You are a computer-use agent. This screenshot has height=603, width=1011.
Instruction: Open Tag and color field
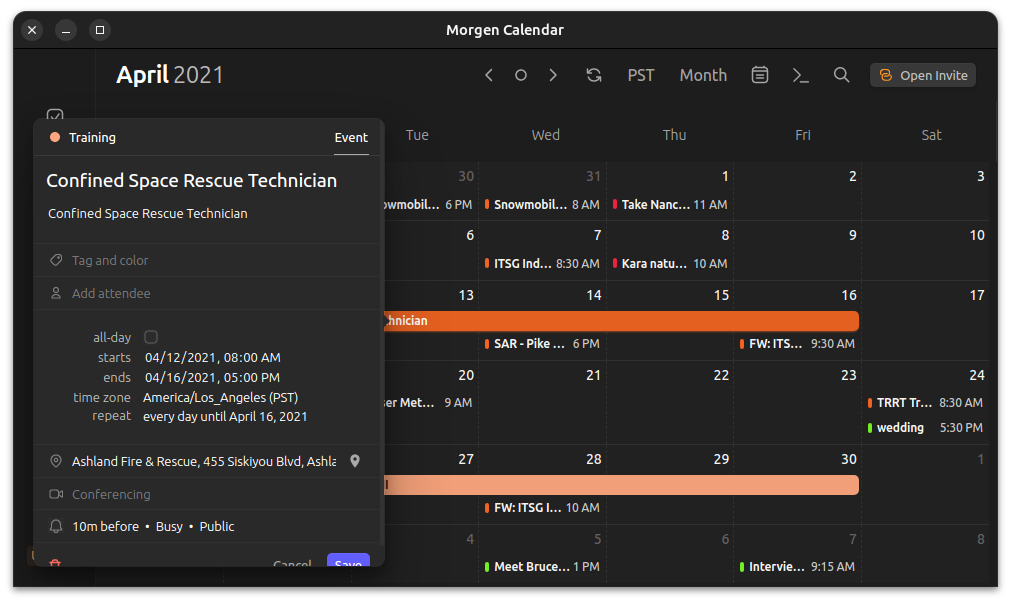point(206,261)
